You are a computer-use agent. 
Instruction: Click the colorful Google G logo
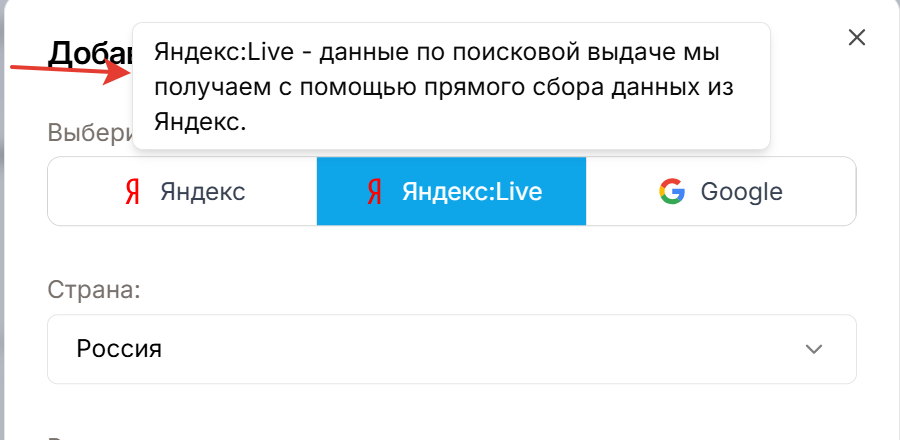[x=672, y=192]
